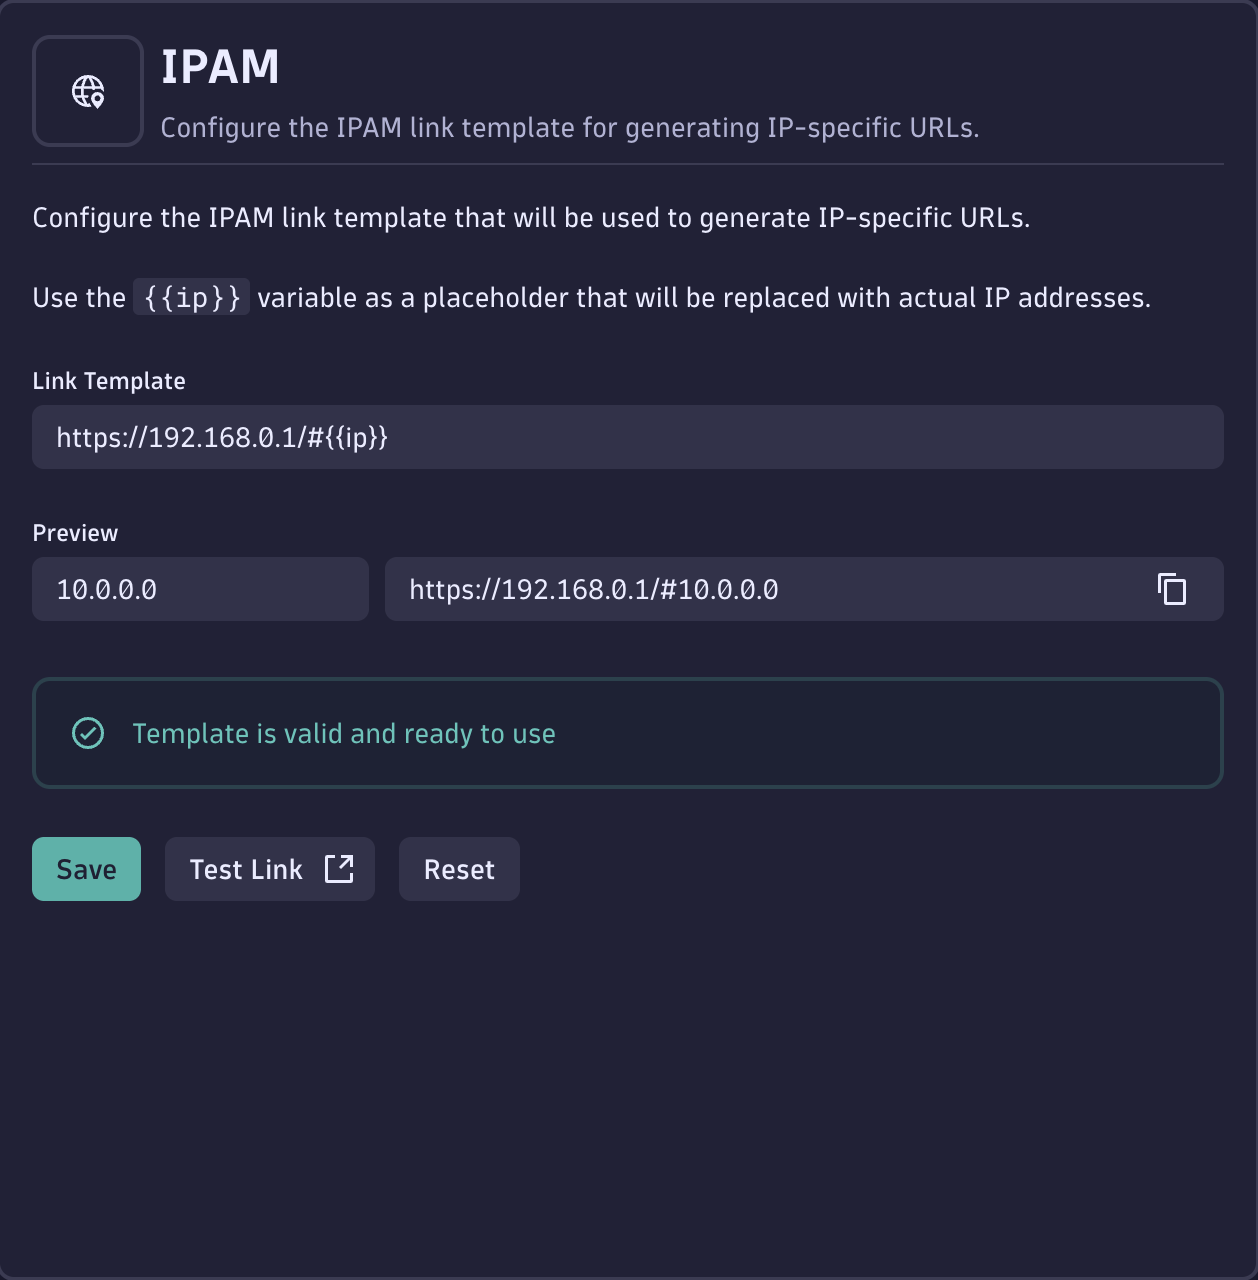The height and width of the screenshot is (1280, 1258).
Task: Reset the link template settings
Action: pos(458,869)
